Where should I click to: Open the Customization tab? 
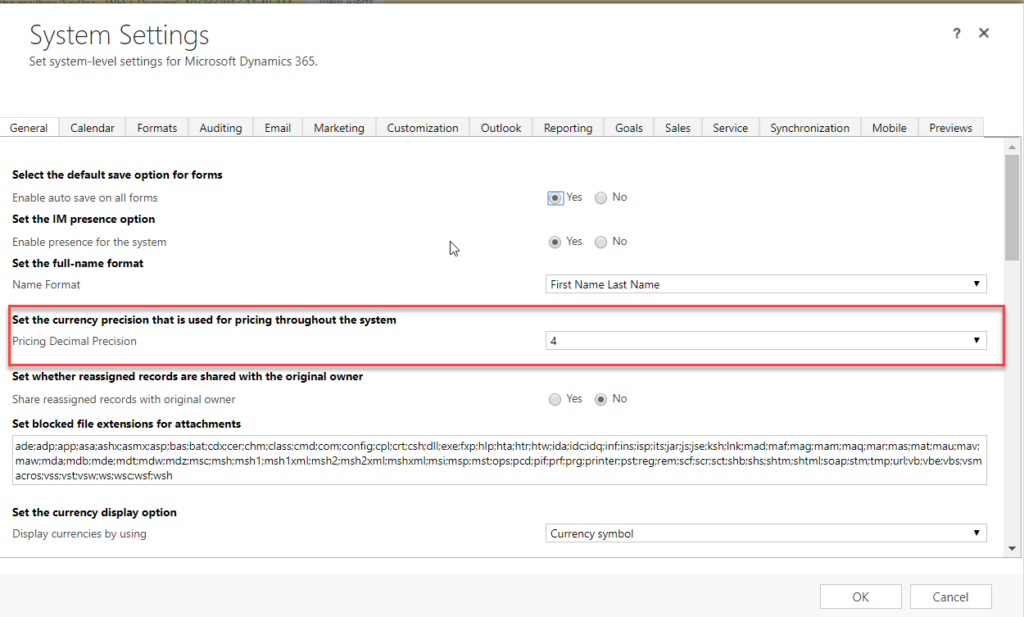pos(422,128)
